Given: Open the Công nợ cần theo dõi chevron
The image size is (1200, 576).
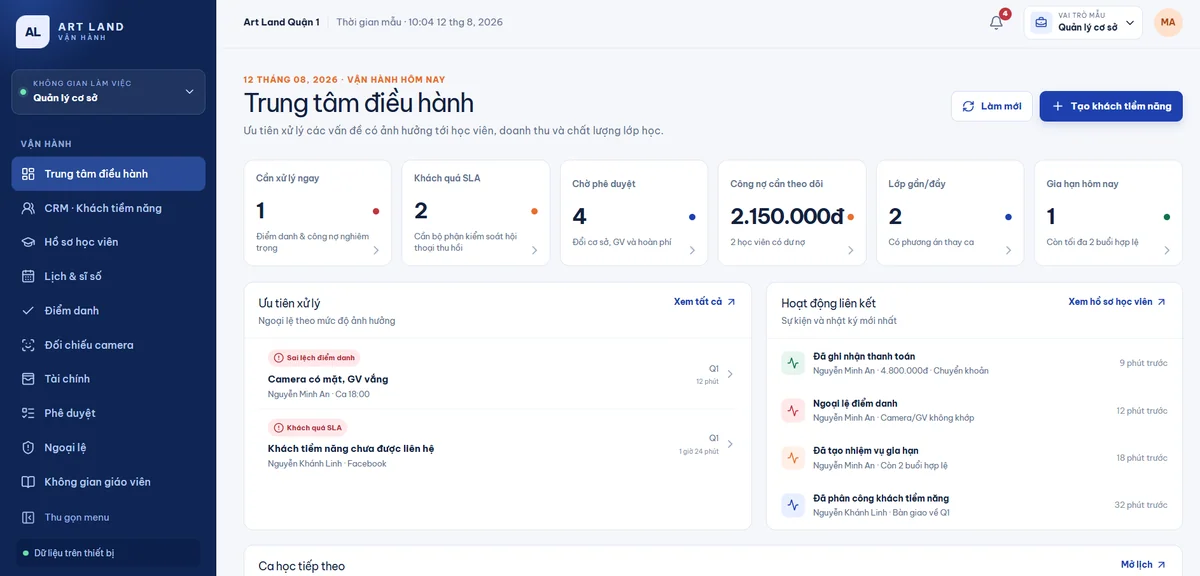Looking at the screenshot, I should (x=850, y=251).
